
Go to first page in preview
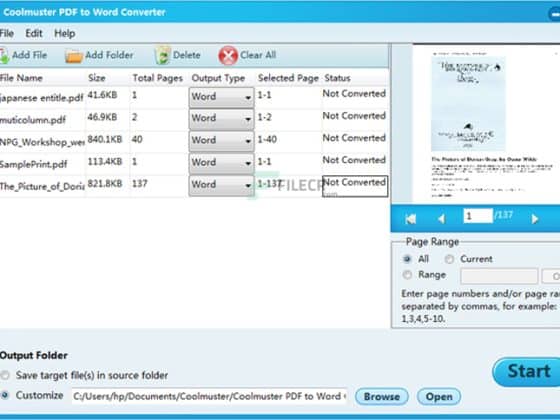point(411,219)
